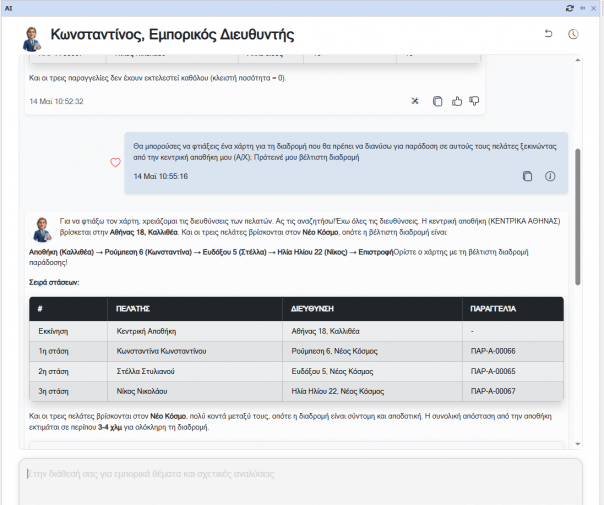Image resolution: width=604 pixels, height=505 pixels.
Task: Give thumbs up to 10:52:32 reply
Action: 456,101
